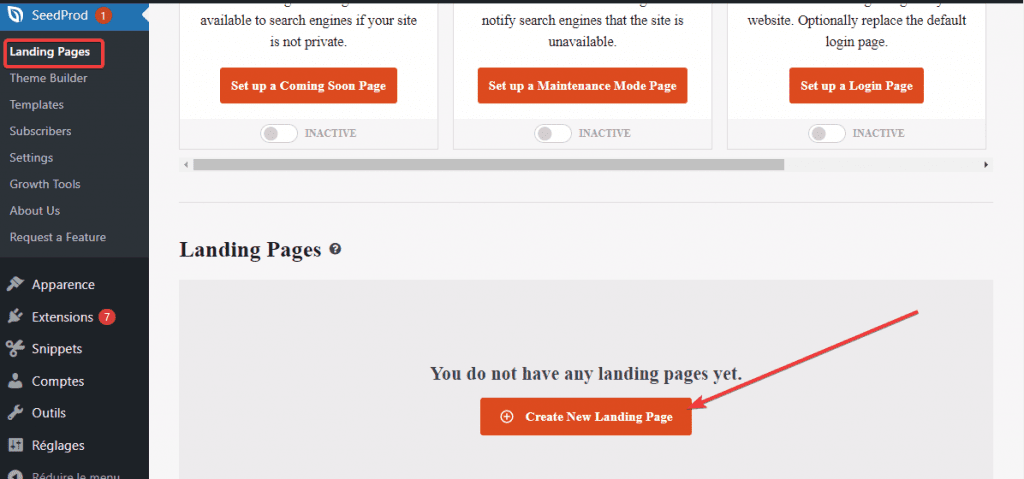Collapse the menu with Réduire le menu

75,474
